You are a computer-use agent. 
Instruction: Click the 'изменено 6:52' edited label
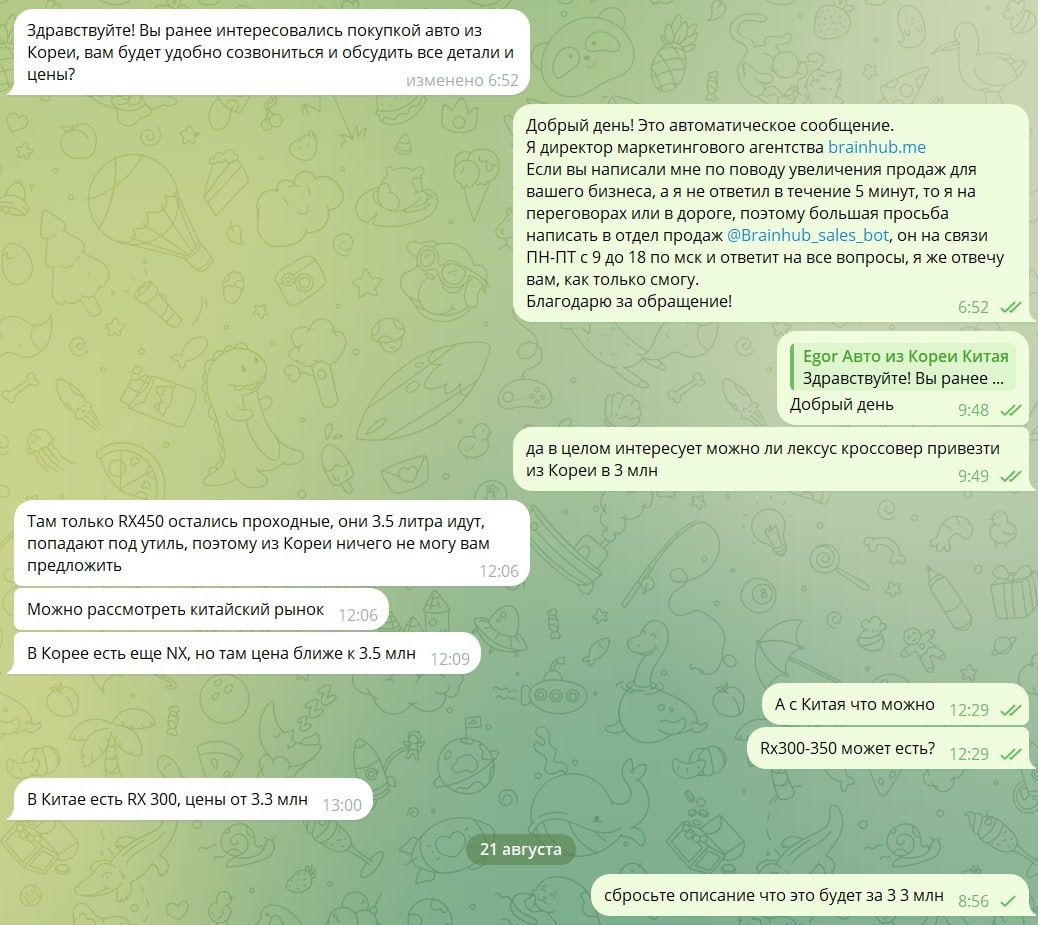click(x=462, y=81)
